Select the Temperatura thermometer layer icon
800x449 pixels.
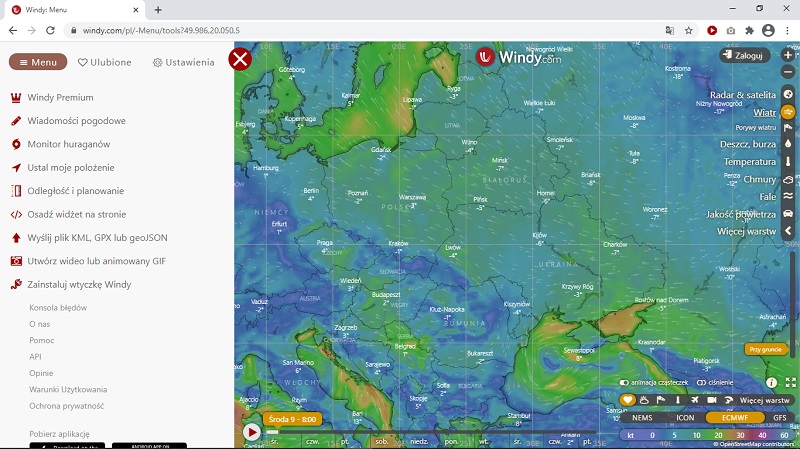tap(788, 162)
